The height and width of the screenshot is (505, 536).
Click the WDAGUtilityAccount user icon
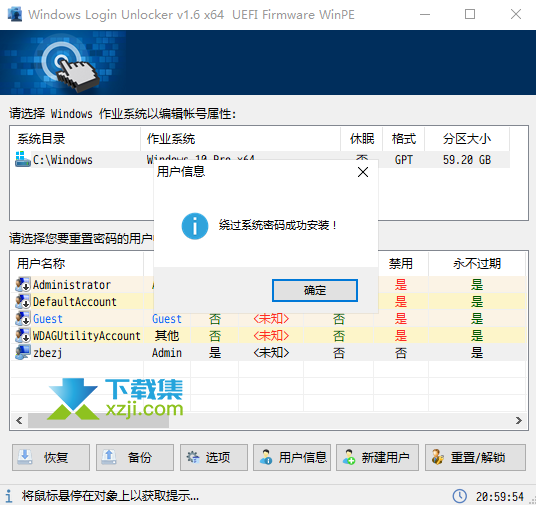click(23, 335)
